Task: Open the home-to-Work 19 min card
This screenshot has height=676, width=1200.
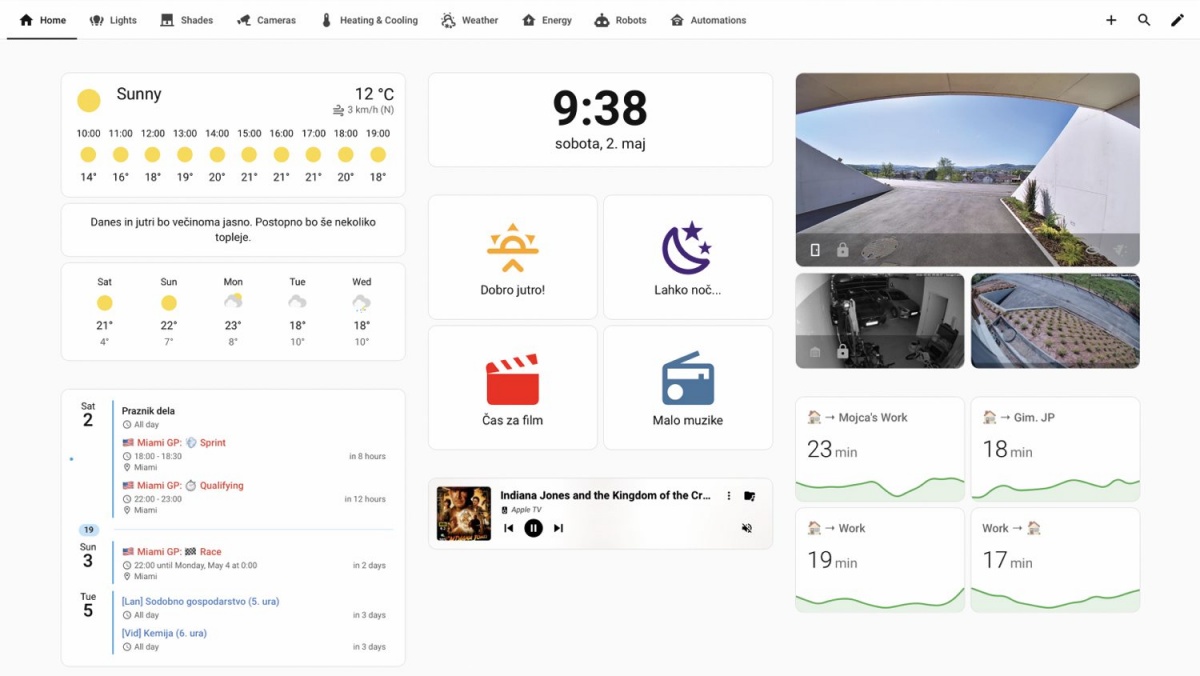Action: point(880,560)
